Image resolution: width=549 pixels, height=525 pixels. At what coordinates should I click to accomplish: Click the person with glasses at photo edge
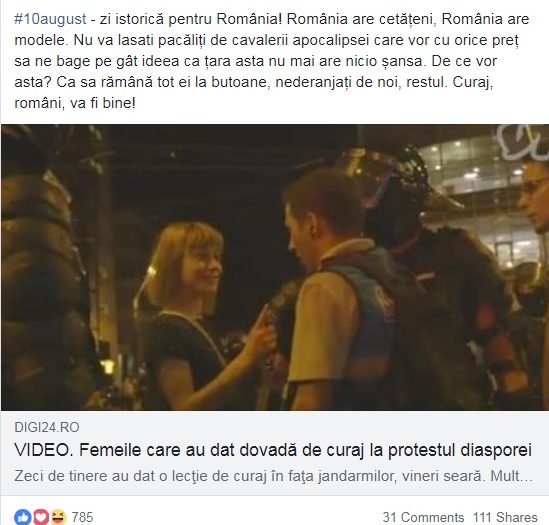click(x=535, y=203)
